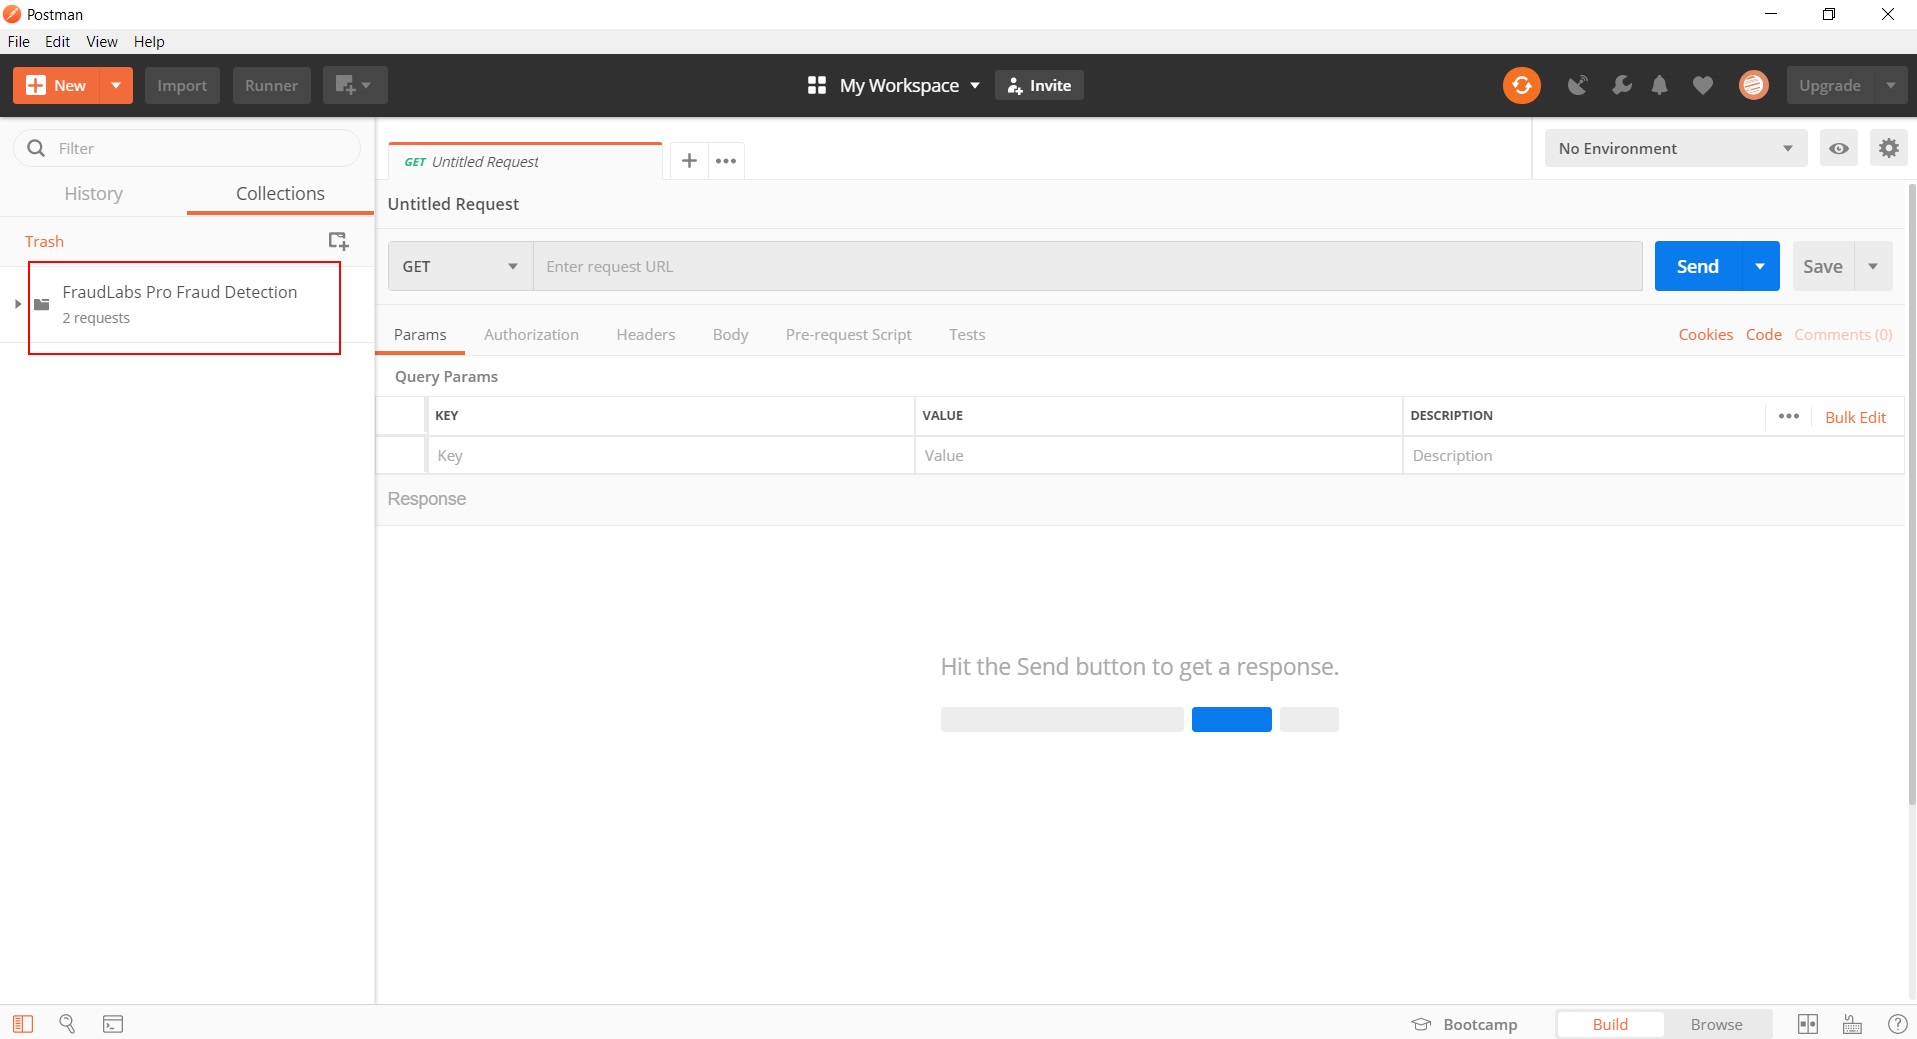Open Find and Replace search icon
The image size is (1917, 1039).
(67, 1023)
